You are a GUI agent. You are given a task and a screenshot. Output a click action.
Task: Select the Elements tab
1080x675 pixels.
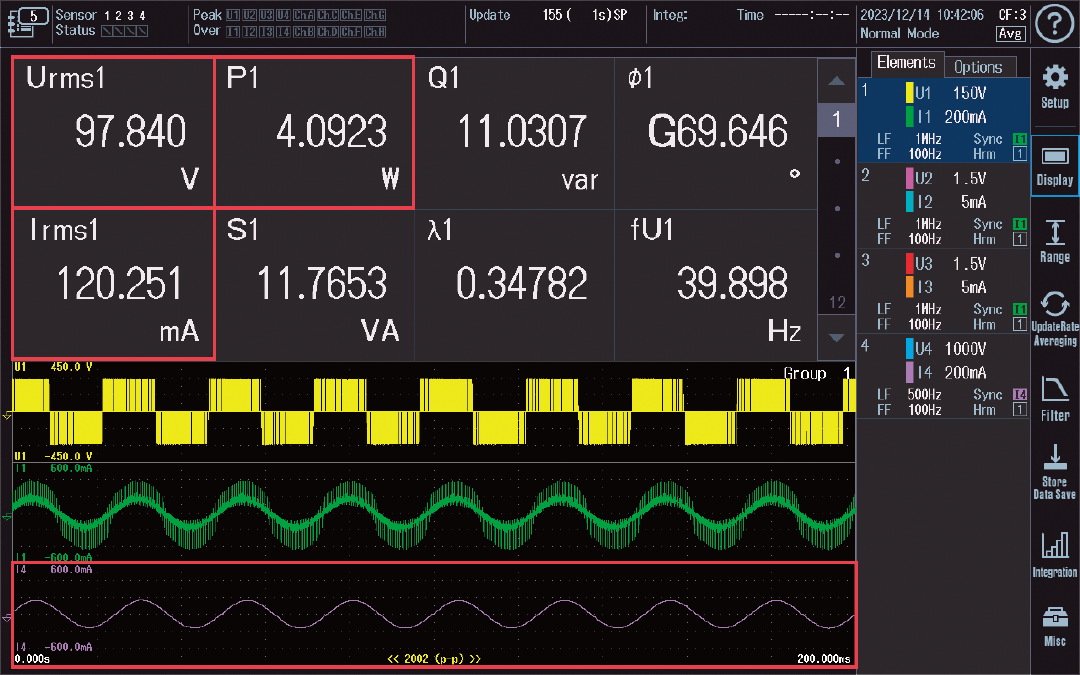pyautogui.click(x=906, y=63)
